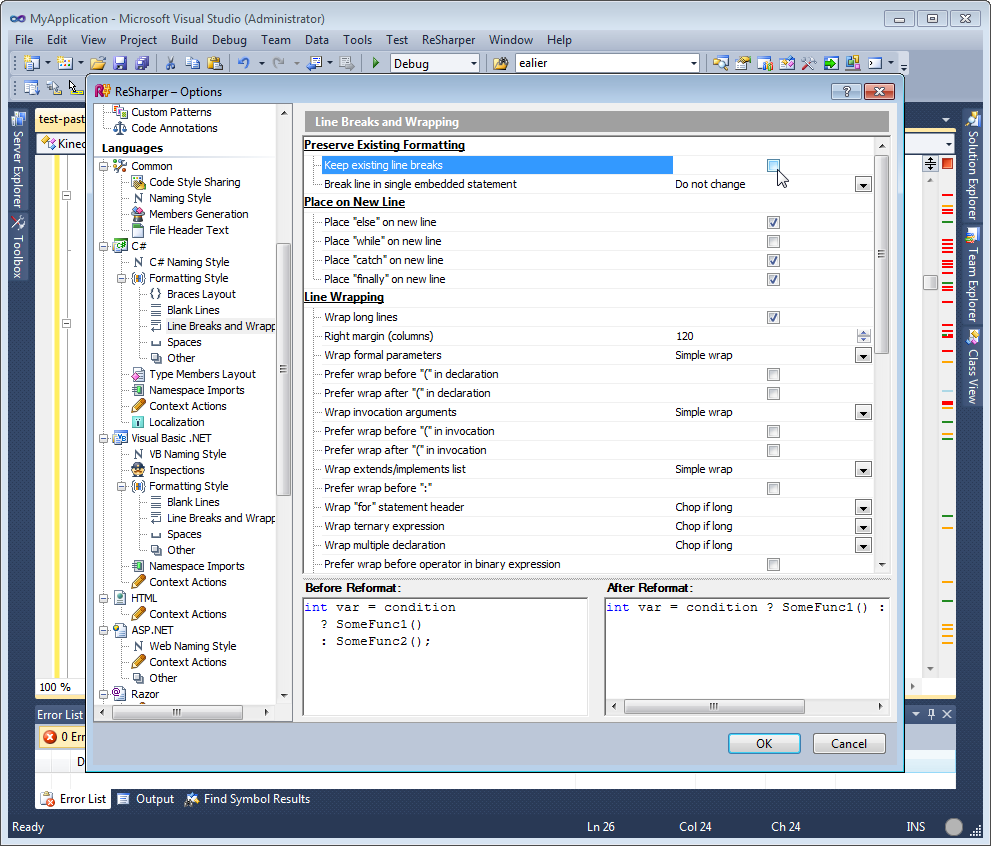Open the Debug configuration dropdown
Screen dimensions: 991x846
474,63
